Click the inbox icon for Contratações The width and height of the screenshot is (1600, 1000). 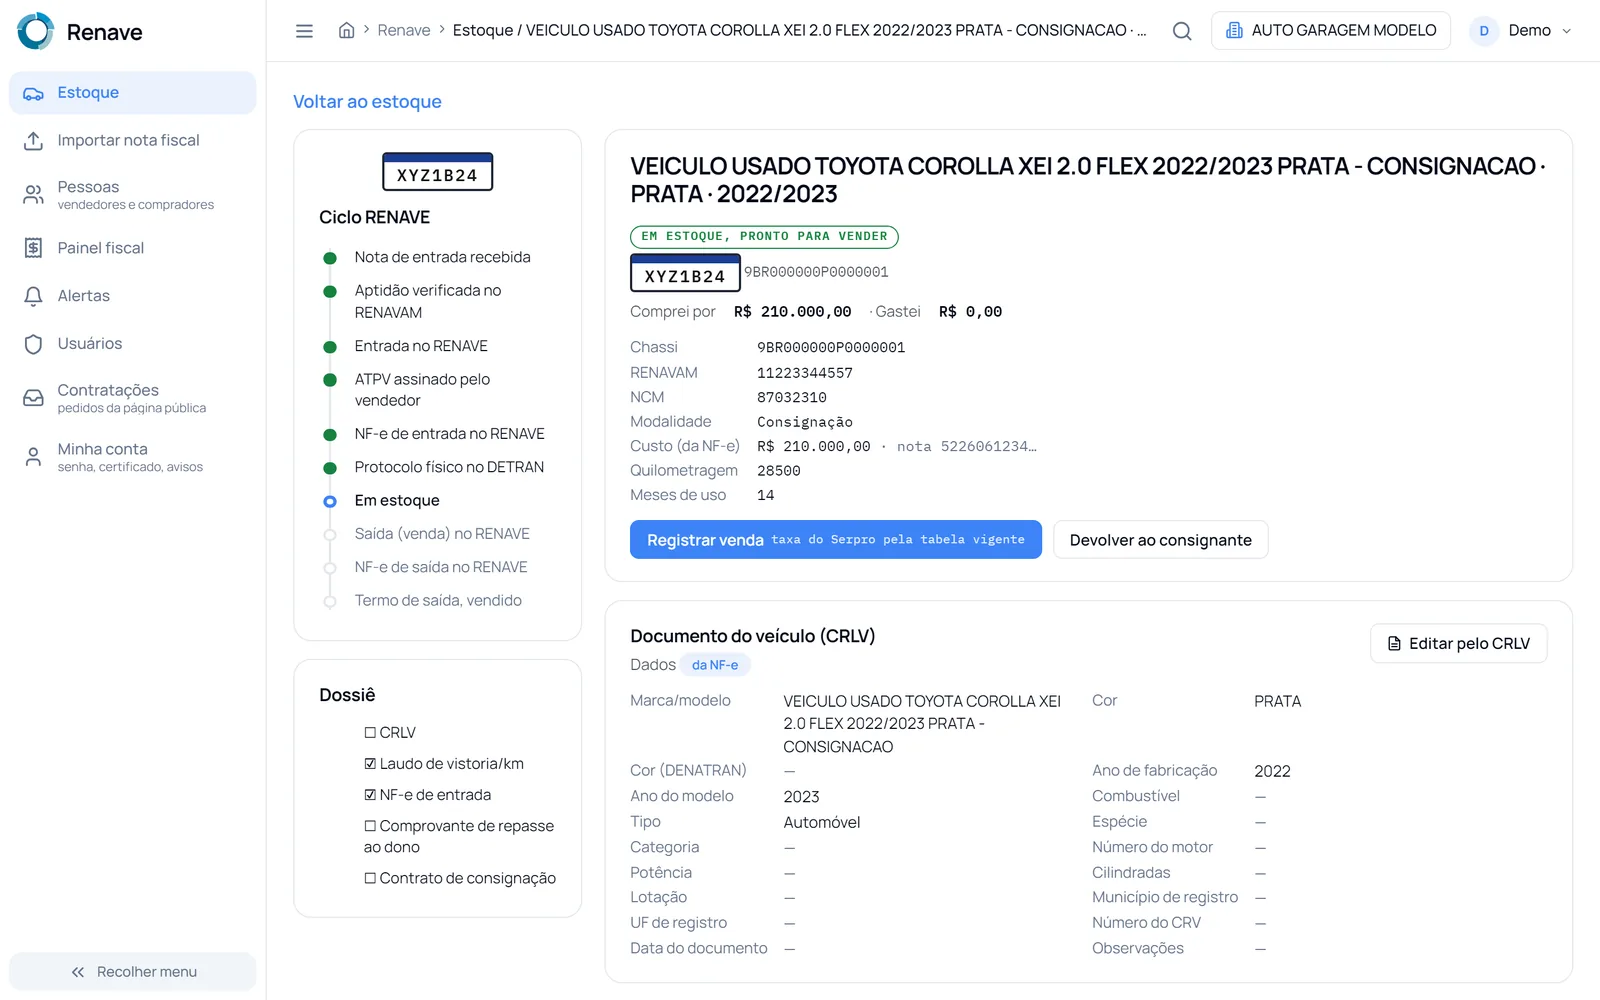click(x=33, y=398)
